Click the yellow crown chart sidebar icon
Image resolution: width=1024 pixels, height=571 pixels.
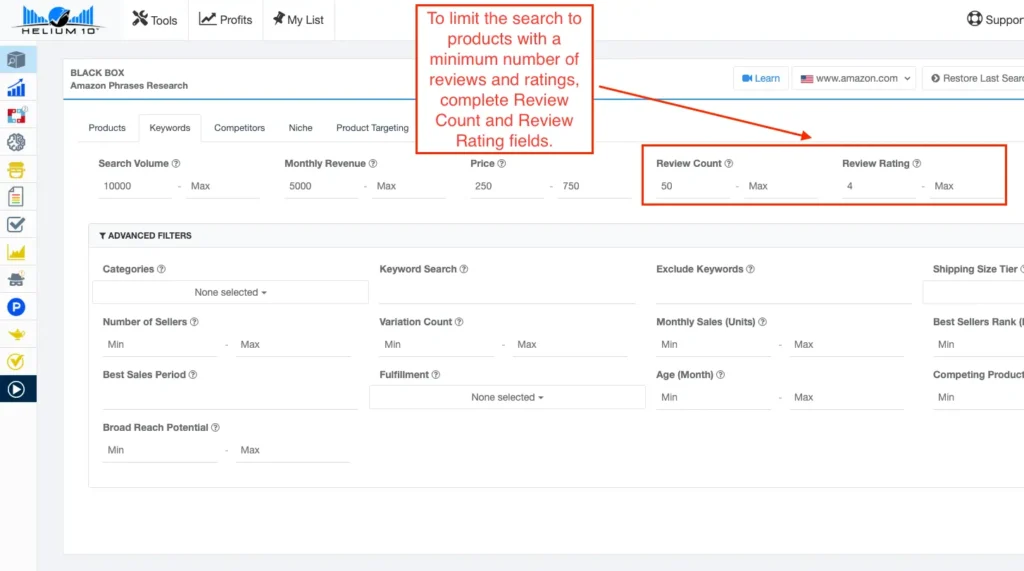pyautogui.click(x=16, y=252)
